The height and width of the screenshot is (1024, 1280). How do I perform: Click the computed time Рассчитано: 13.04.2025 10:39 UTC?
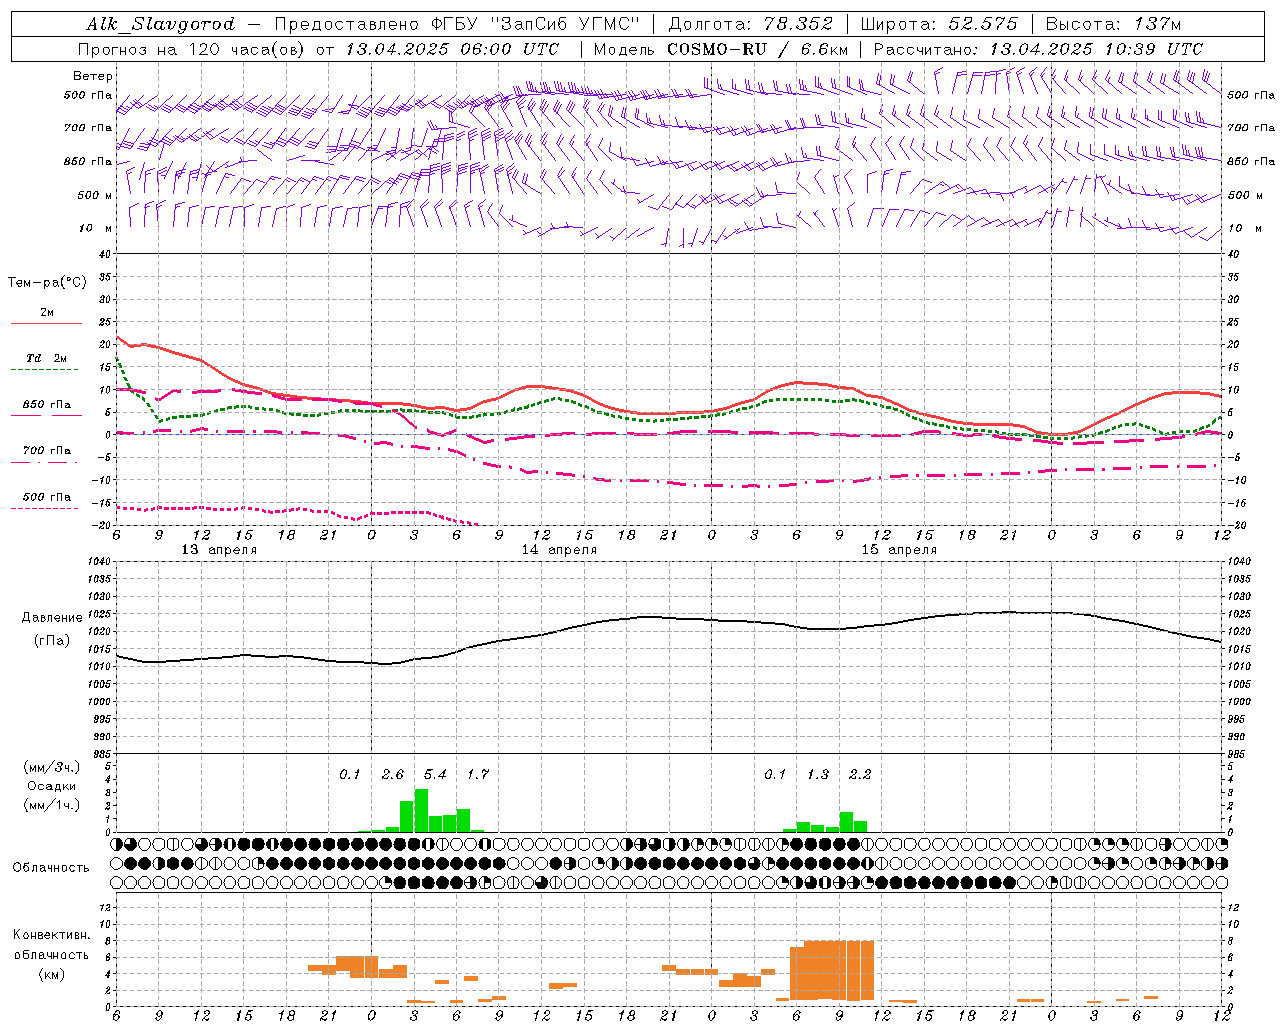pyautogui.click(x=1038, y=49)
